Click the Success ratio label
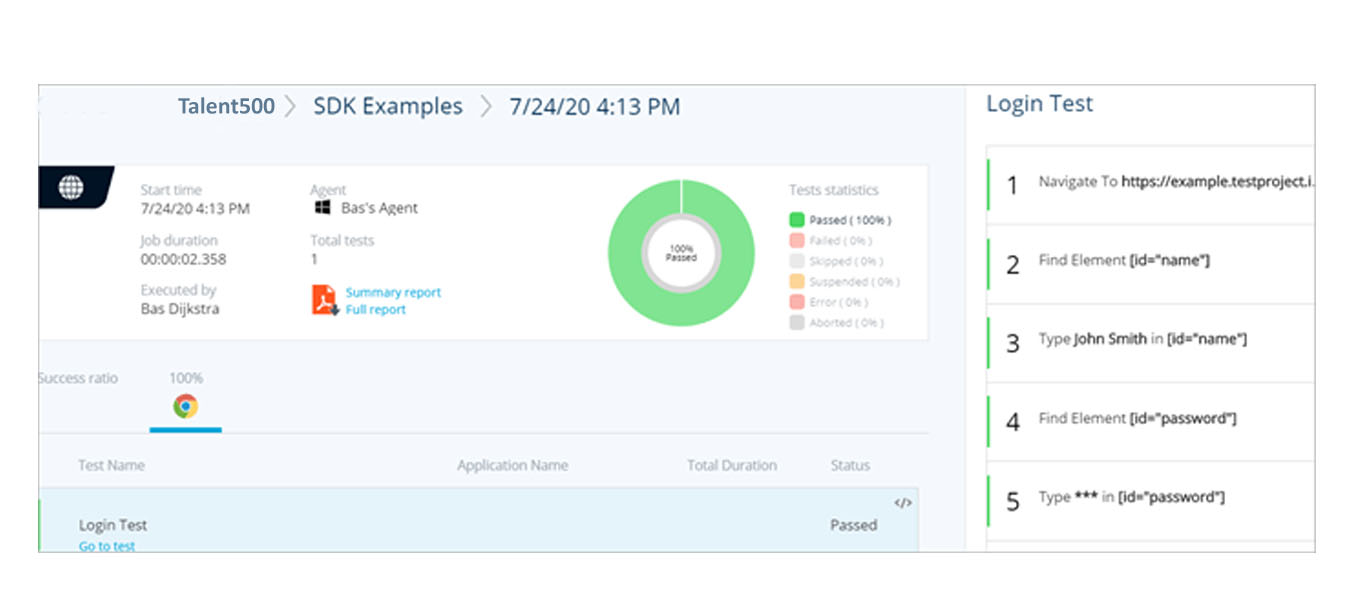1354x610 pixels. pyautogui.click(x=78, y=378)
